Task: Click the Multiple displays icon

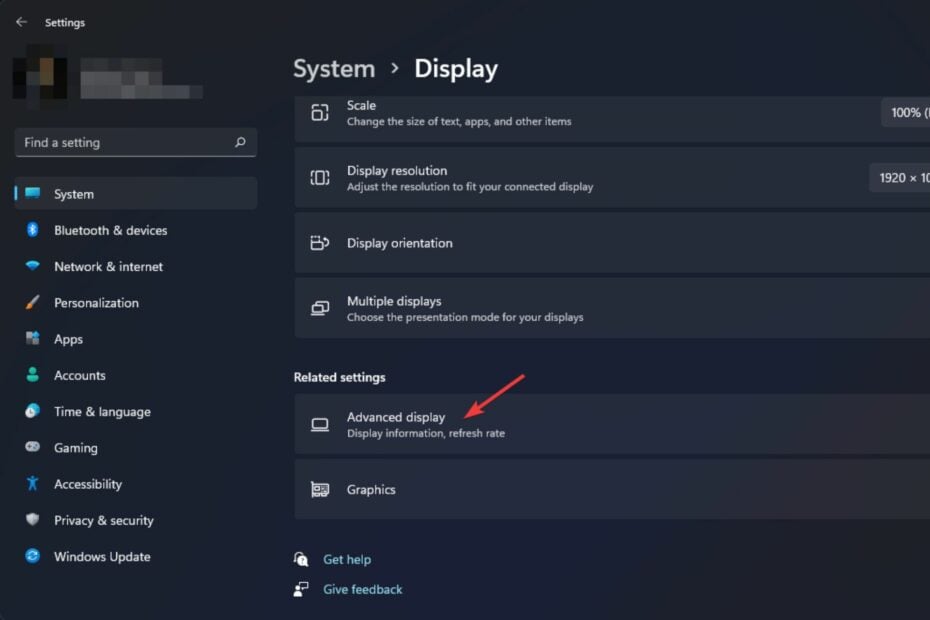Action: [x=319, y=307]
